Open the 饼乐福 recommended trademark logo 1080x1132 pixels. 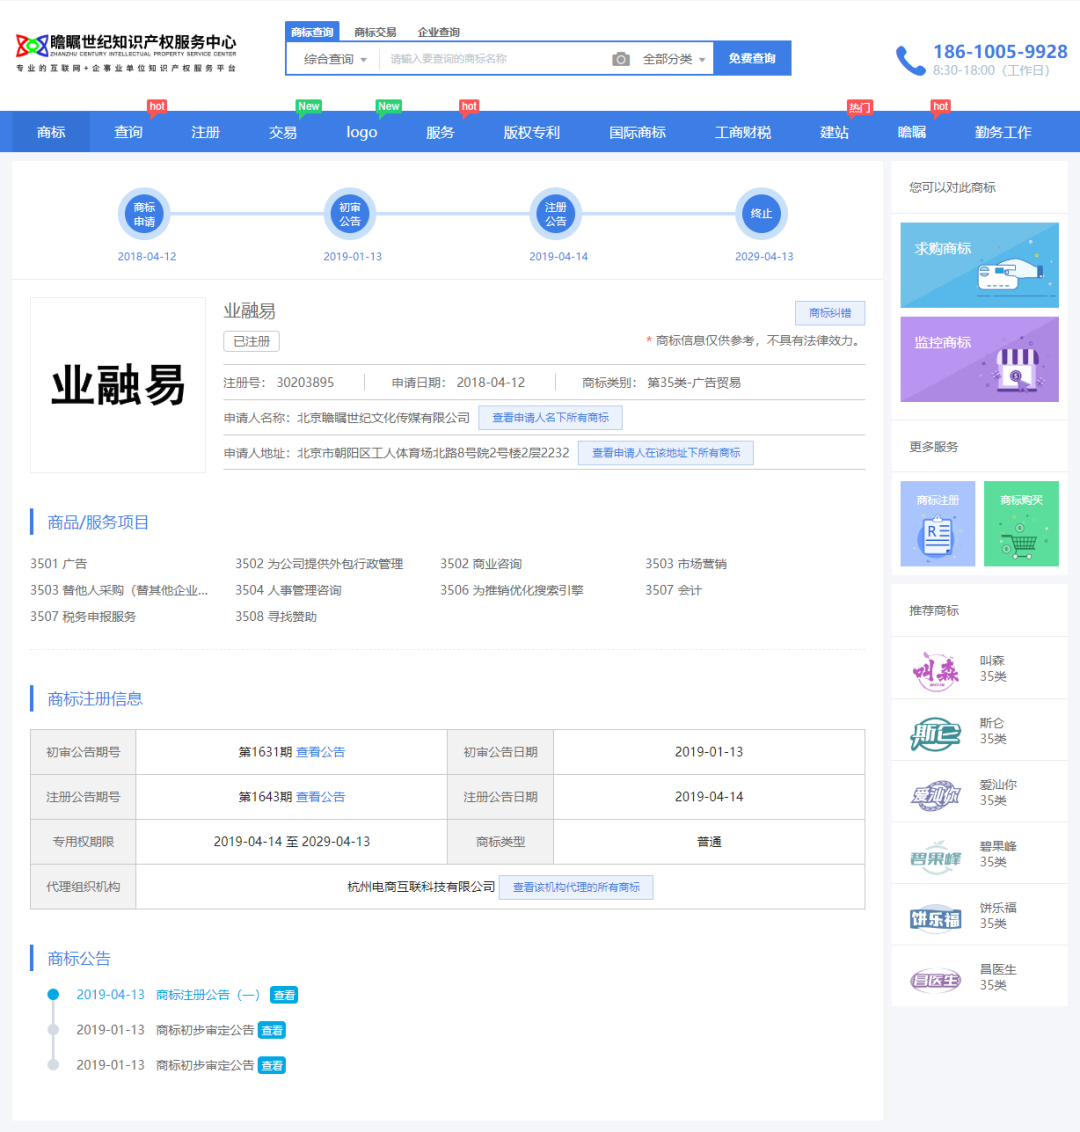click(936, 916)
